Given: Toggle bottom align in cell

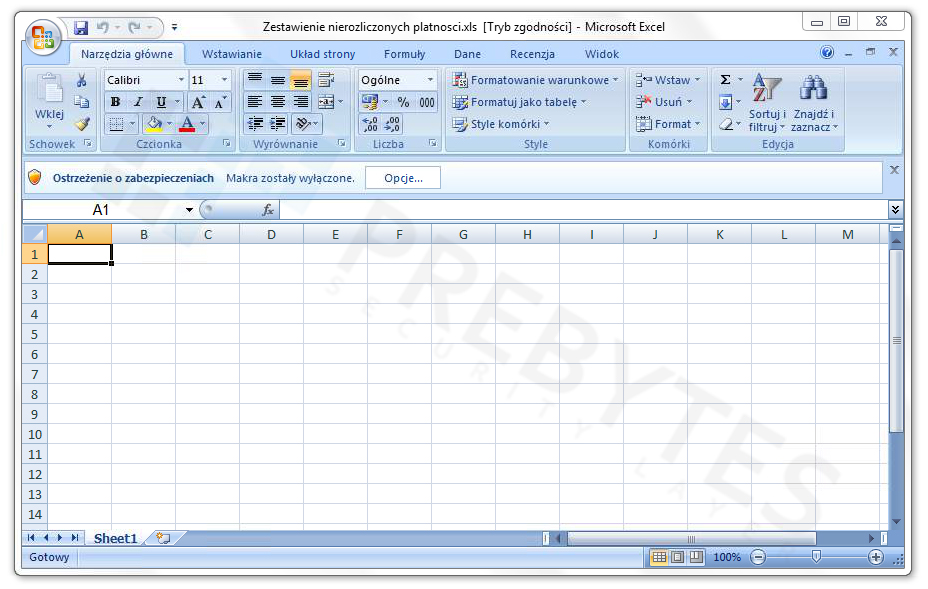Looking at the screenshot, I should [x=301, y=79].
